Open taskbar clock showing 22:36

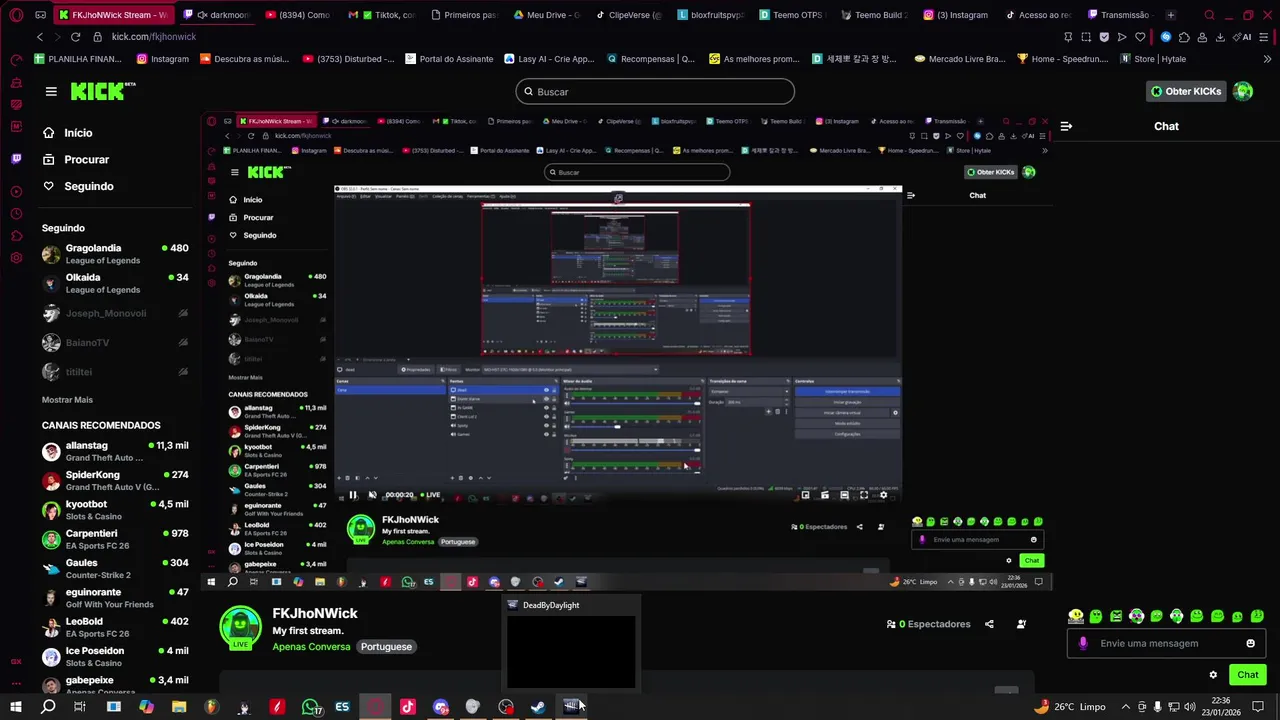pos(1221,706)
